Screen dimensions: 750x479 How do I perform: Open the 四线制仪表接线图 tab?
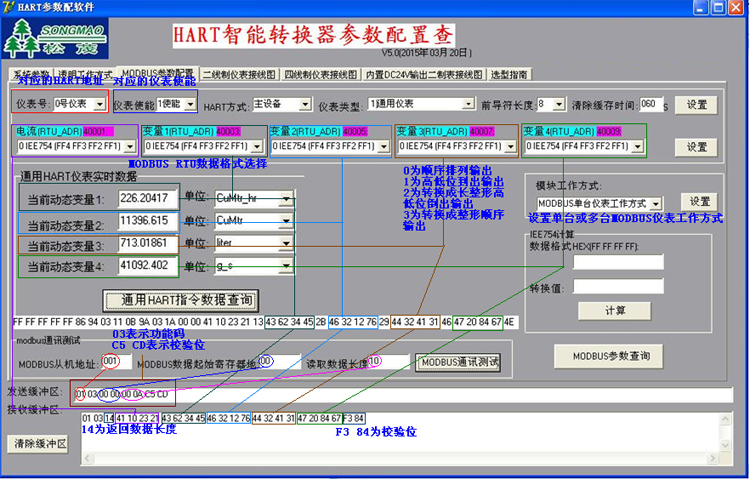click(x=321, y=75)
